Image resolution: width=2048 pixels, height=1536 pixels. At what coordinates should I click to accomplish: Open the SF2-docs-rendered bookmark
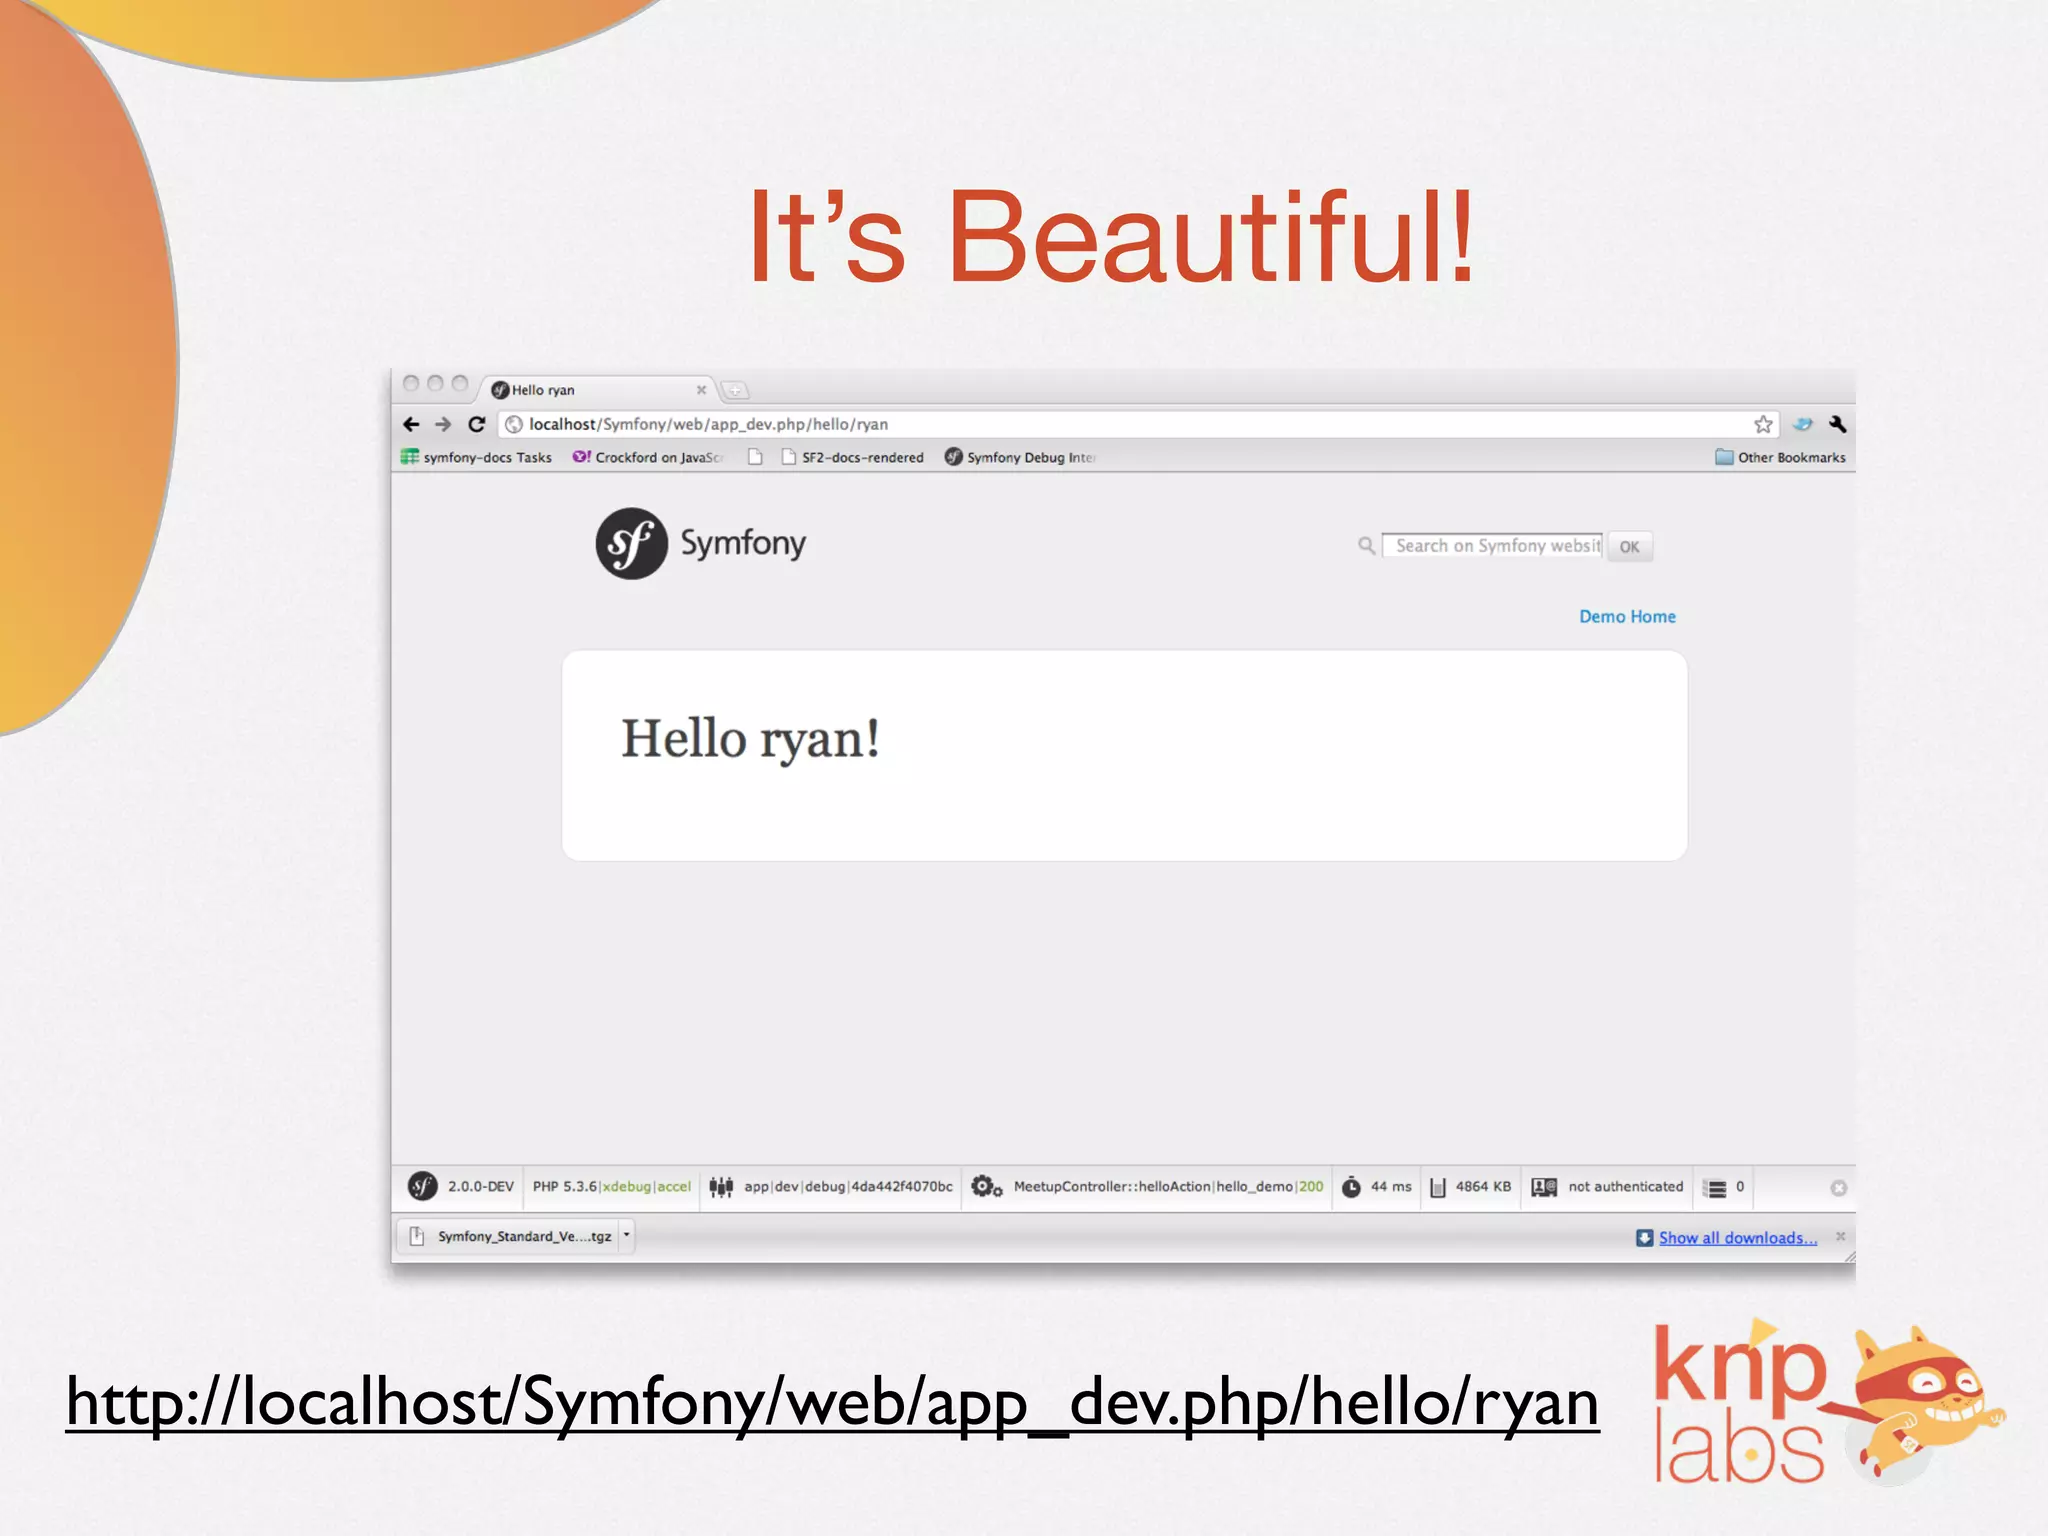coord(852,457)
